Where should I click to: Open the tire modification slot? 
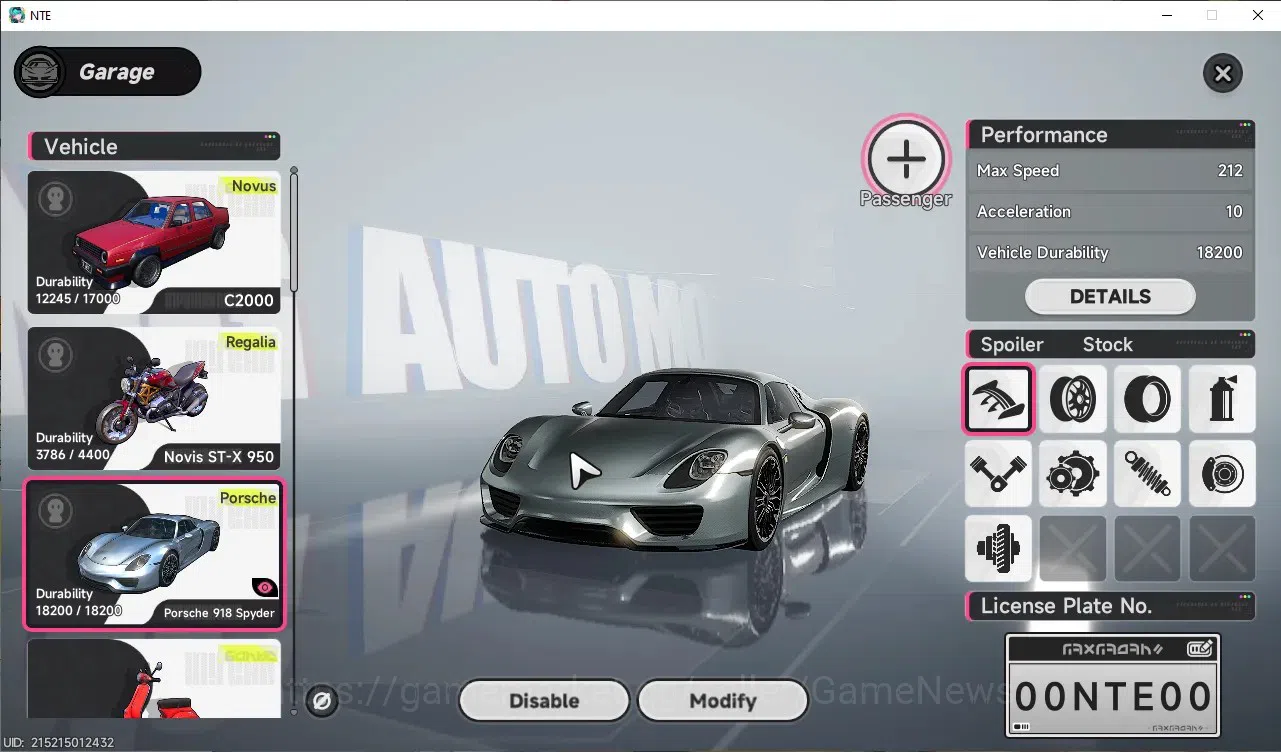tap(1147, 398)
